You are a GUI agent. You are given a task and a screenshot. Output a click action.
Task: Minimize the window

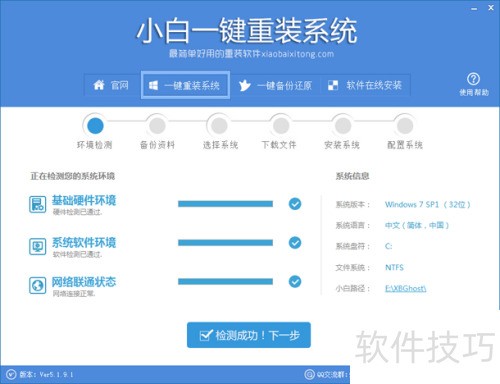click(474, 9)
